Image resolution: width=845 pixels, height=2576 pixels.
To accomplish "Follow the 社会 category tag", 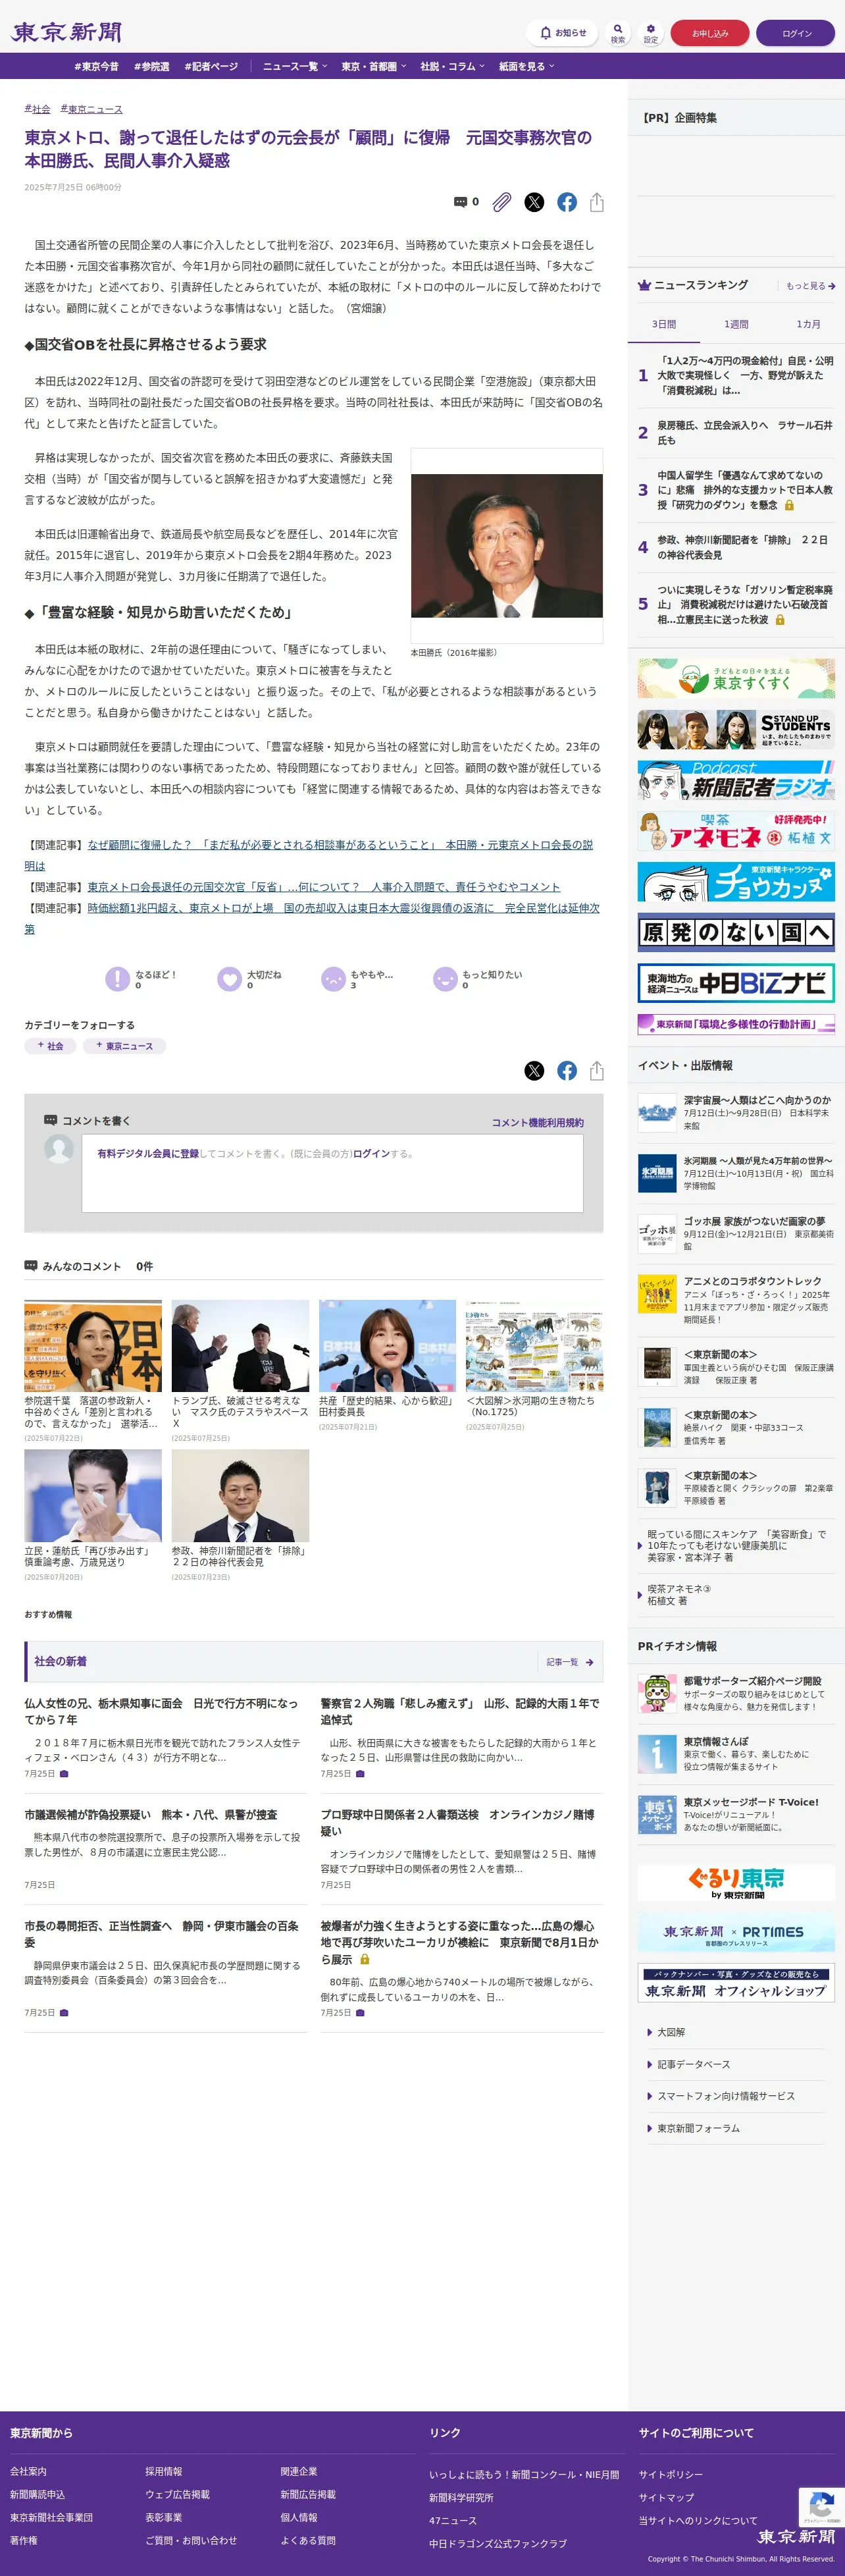I will coord(50,1046).
